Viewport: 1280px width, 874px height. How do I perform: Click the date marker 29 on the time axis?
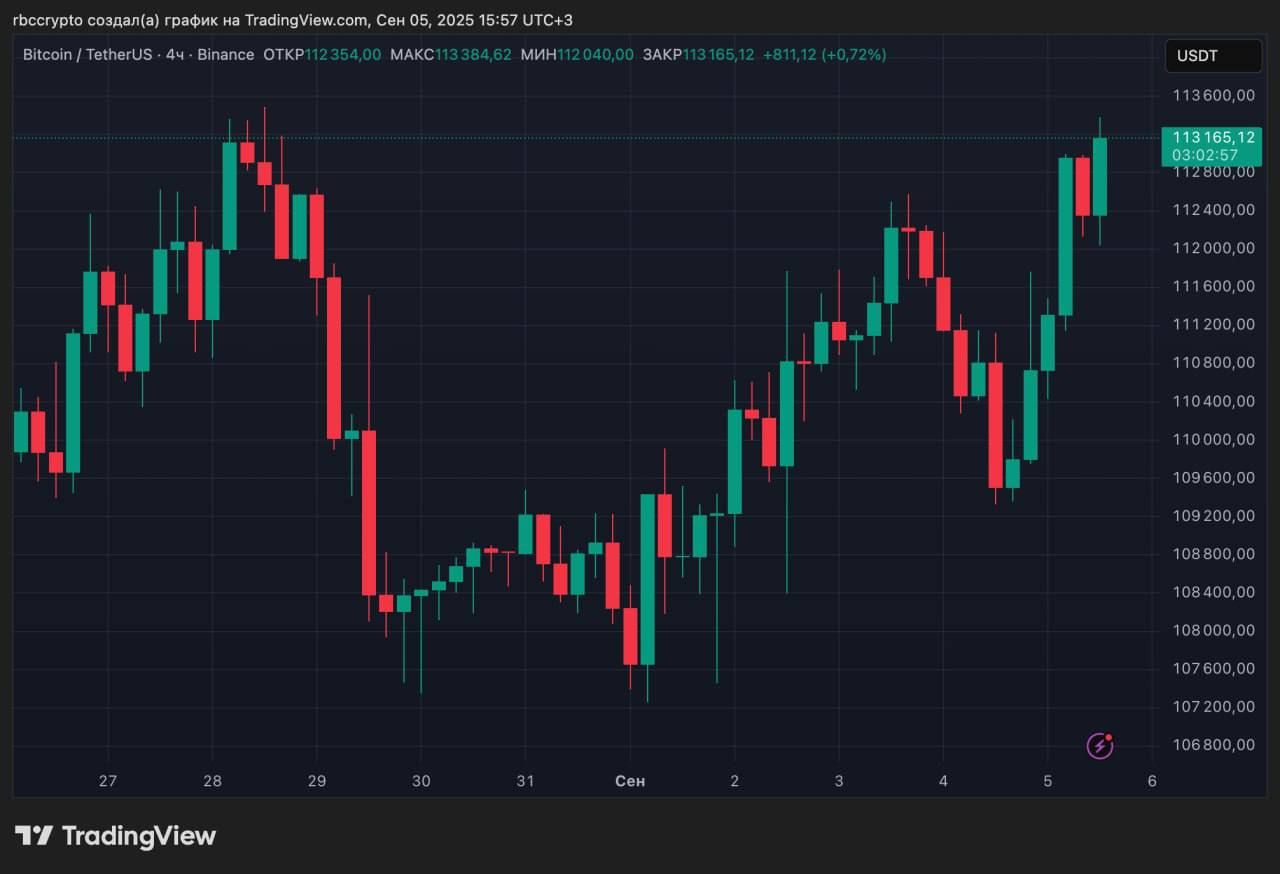(x=316, y=781)
